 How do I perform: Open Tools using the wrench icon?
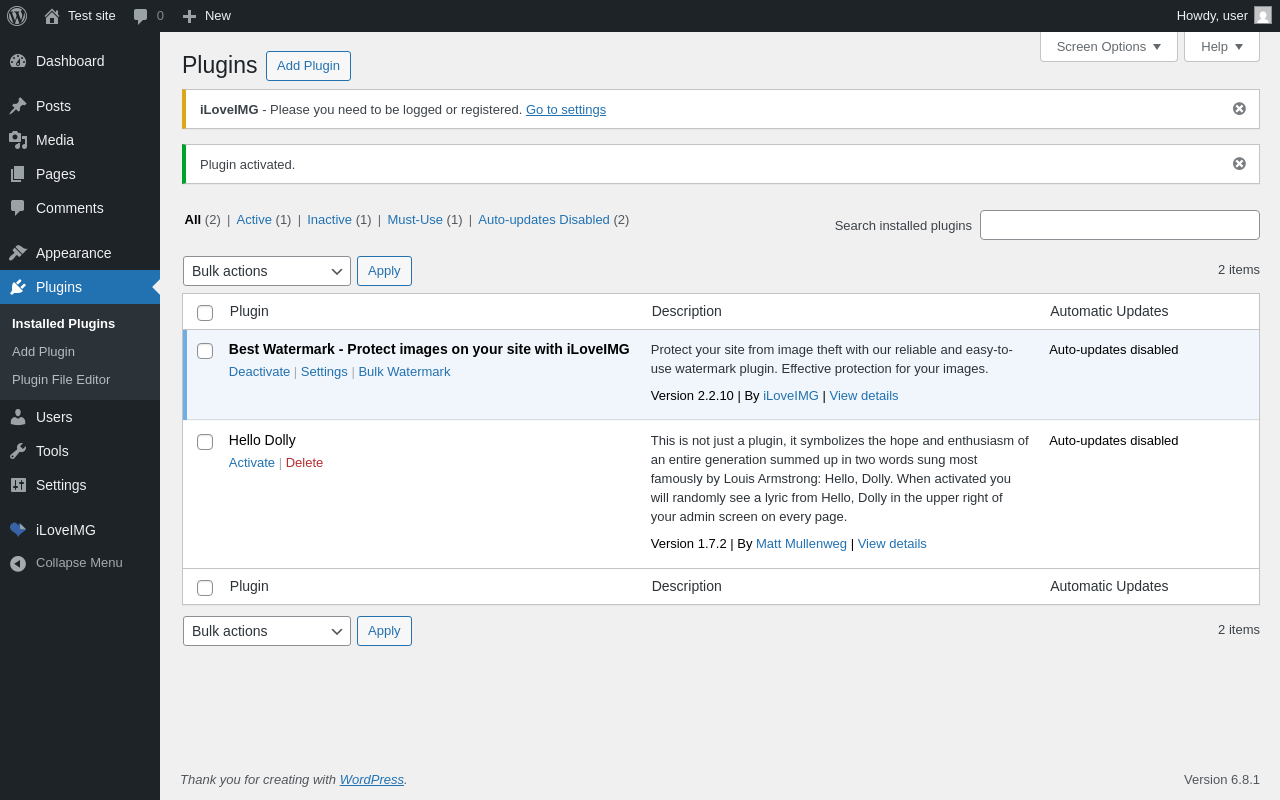pos(18,451)
